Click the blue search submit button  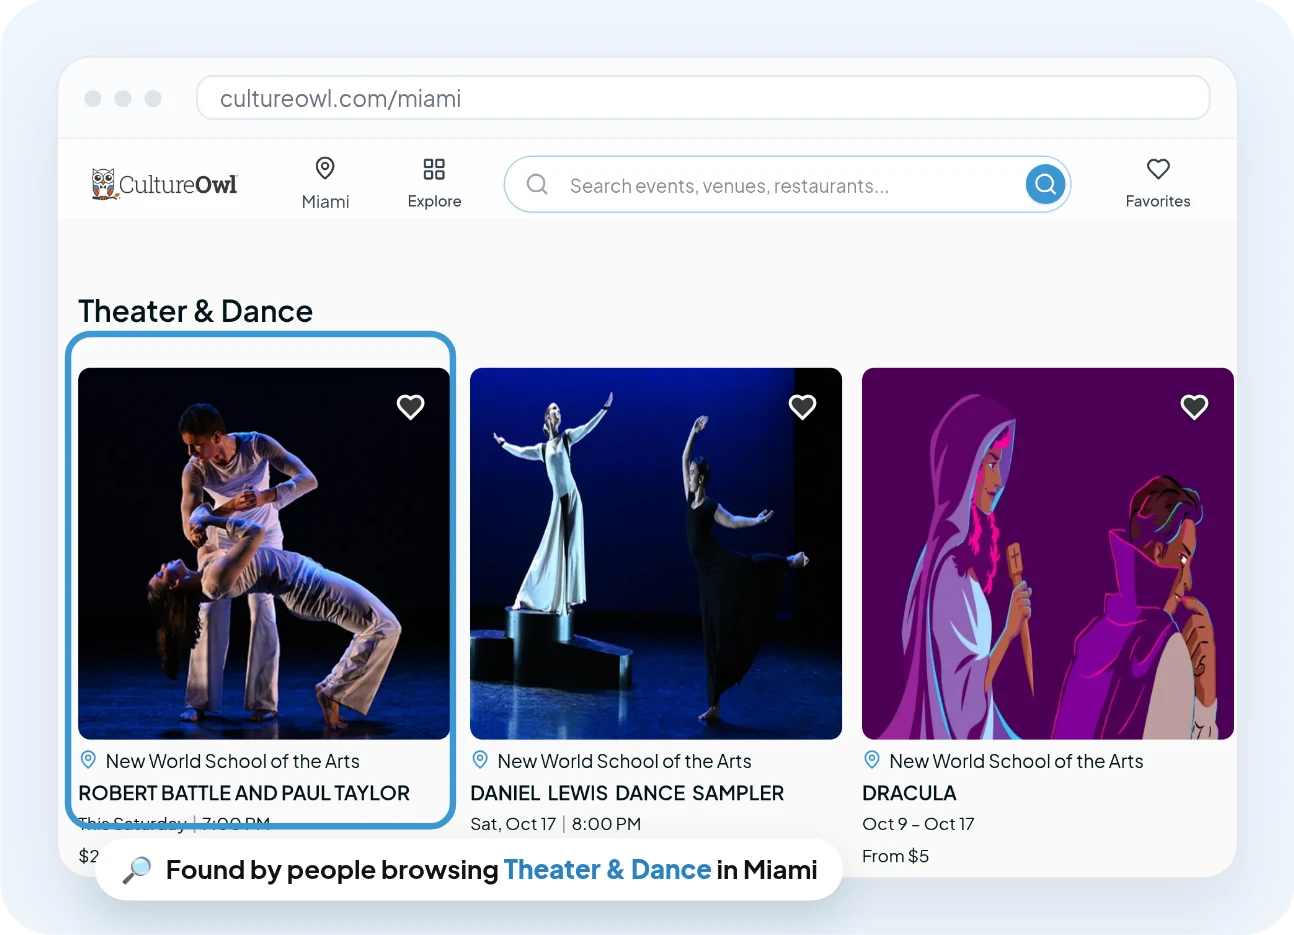coord(1045,184)
